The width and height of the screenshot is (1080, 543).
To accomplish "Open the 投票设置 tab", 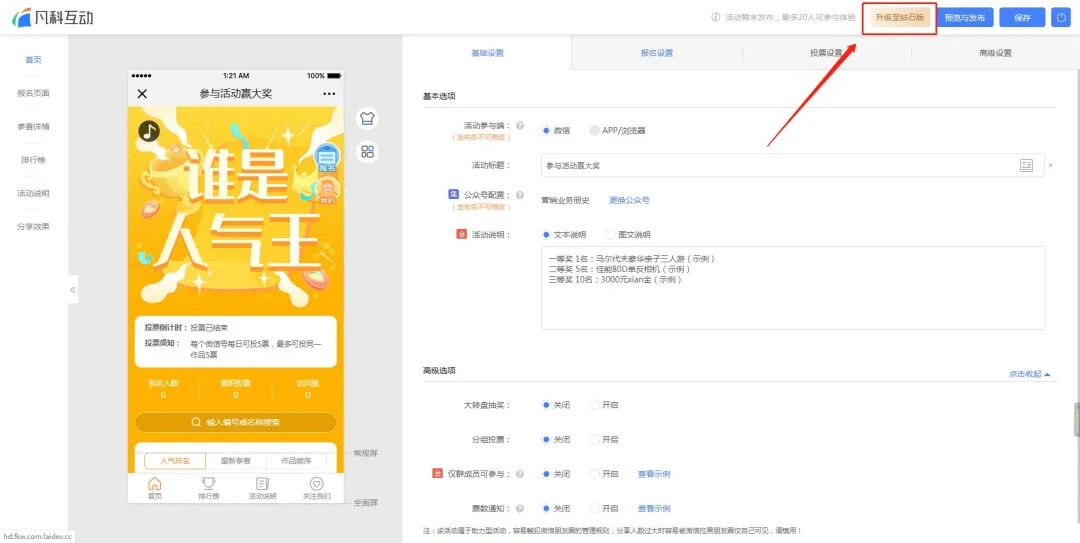I will pyautogui.click(x=827, y=52).
